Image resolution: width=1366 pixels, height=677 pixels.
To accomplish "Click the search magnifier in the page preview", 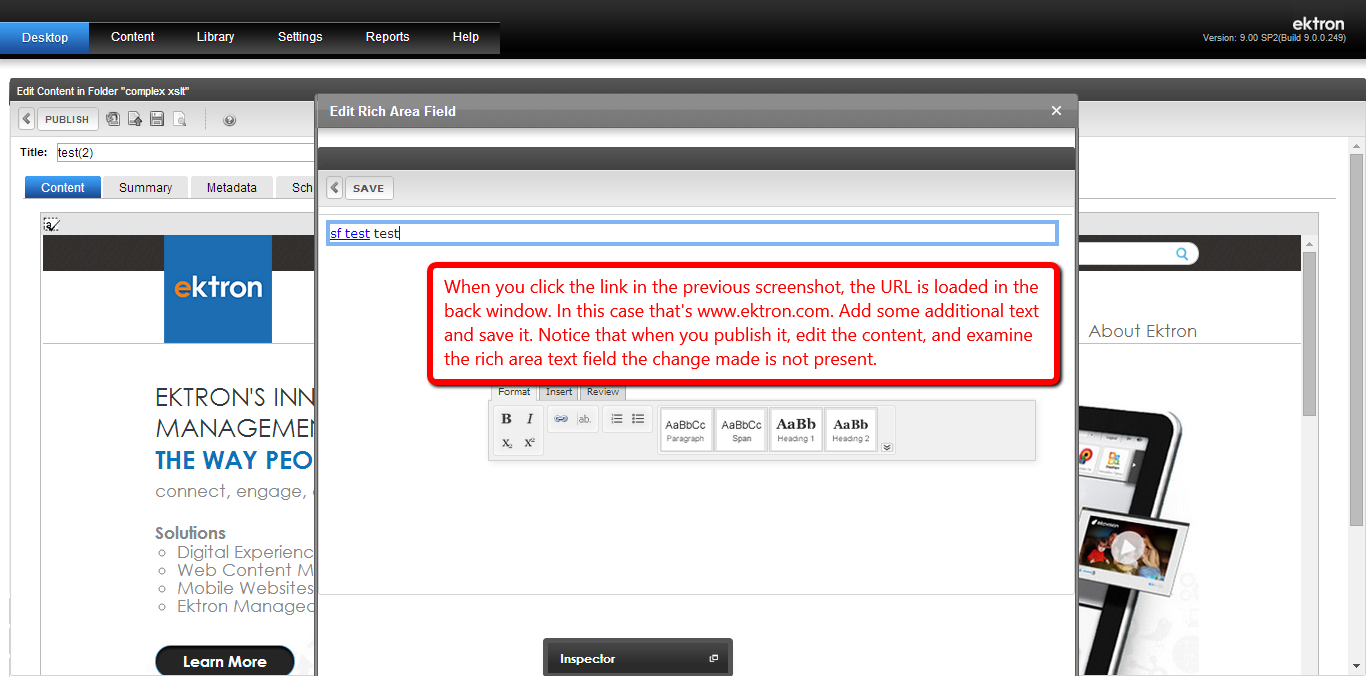I will (x=1182, y=254).
